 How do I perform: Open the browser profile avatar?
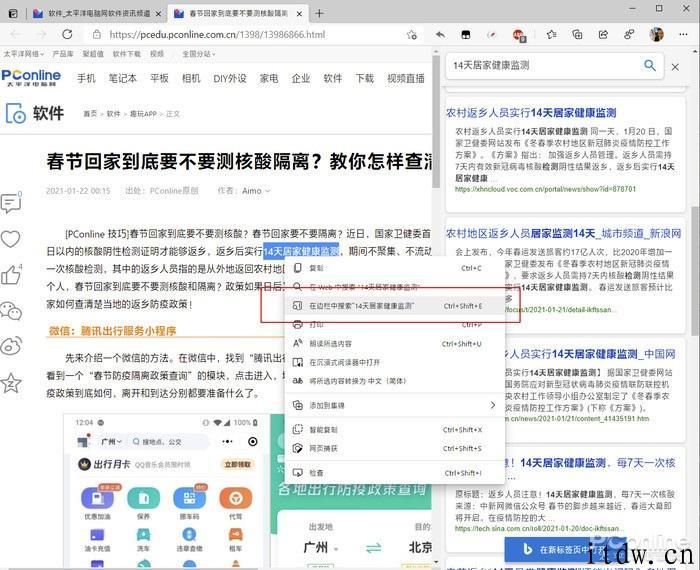click(656, 34)
